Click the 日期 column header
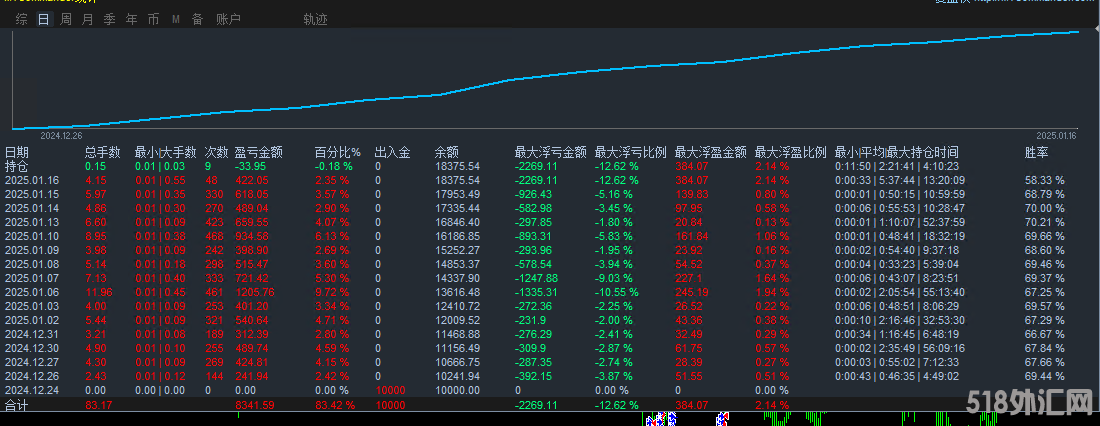1100x426 pixels. point(17,152)
